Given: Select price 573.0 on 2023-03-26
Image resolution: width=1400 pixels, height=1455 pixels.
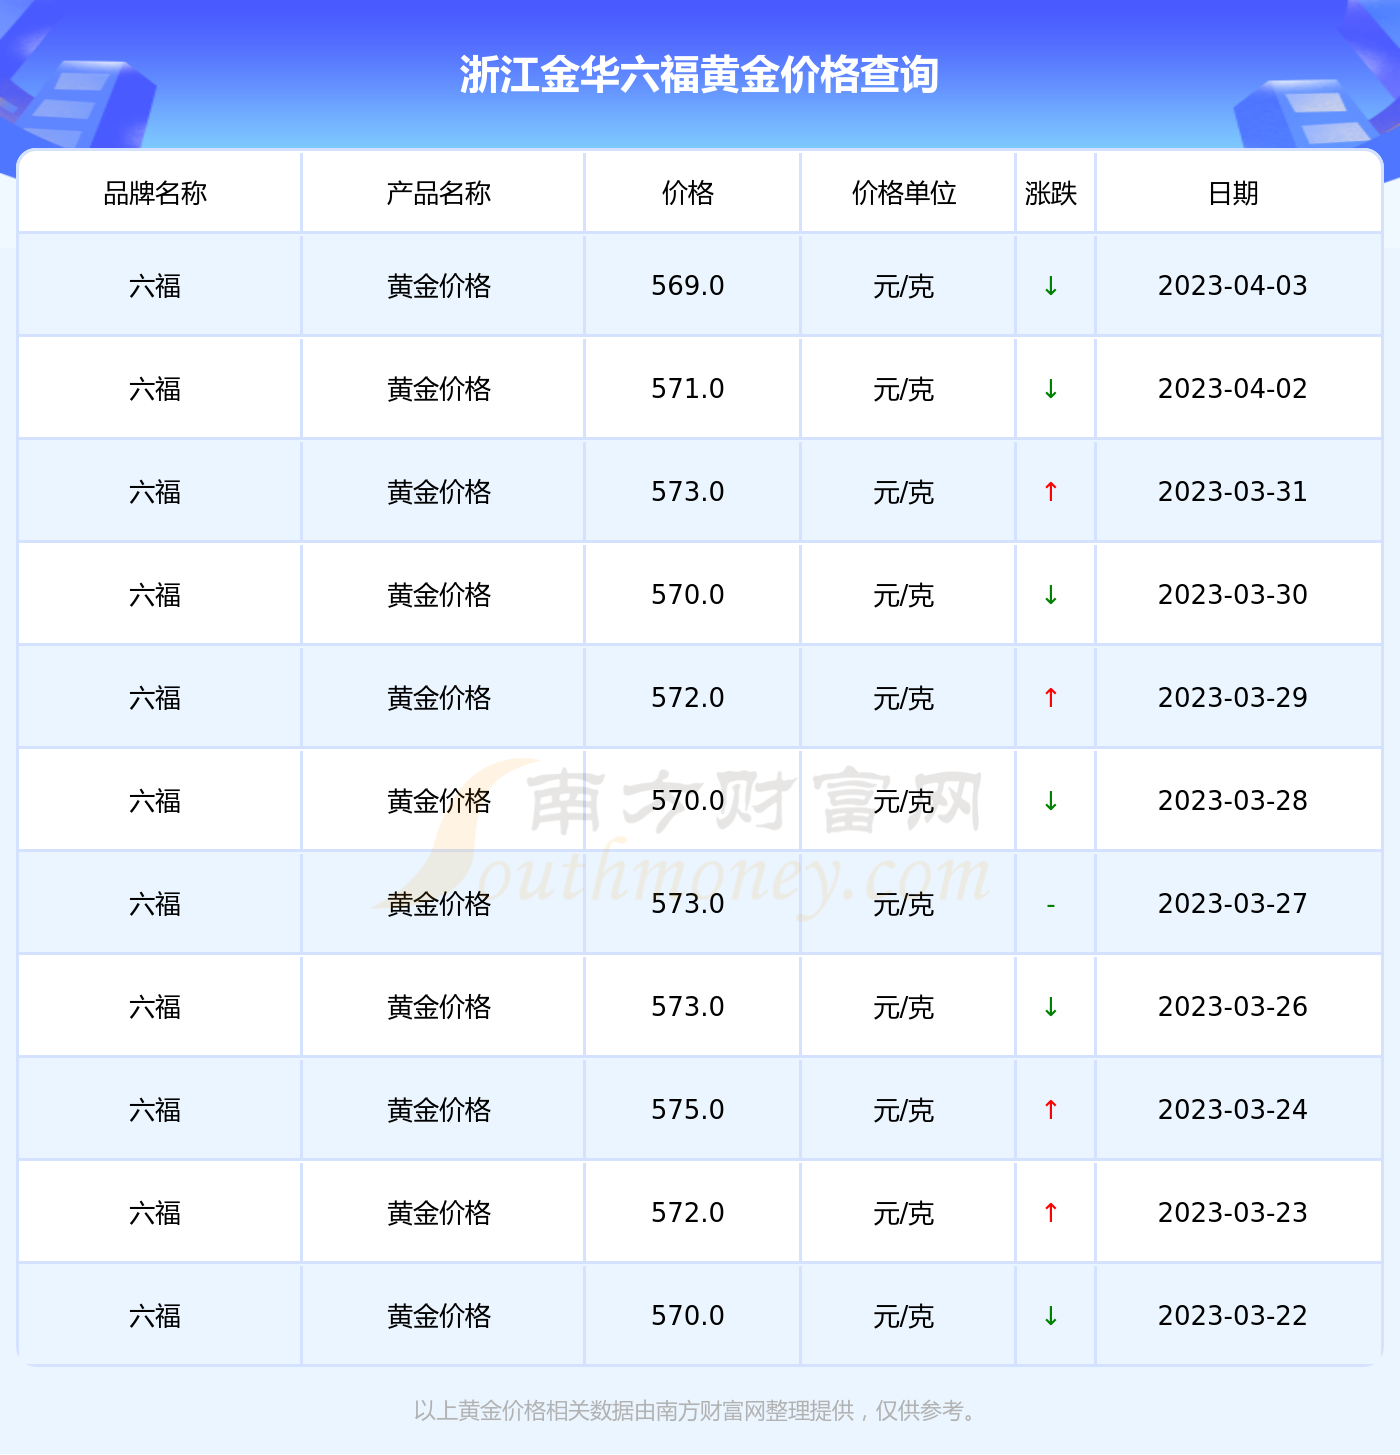Looking at the screenshot, I should coord(688,1007).
